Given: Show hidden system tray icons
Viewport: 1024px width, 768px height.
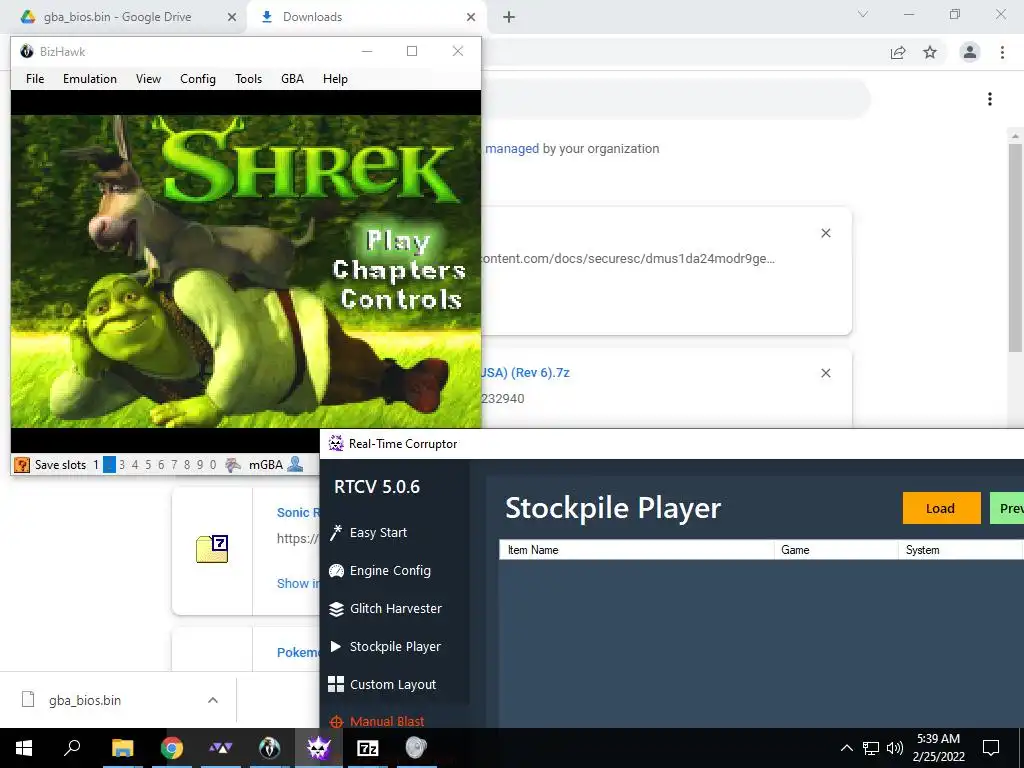Looking at the screenshot, I should [846, 748].
